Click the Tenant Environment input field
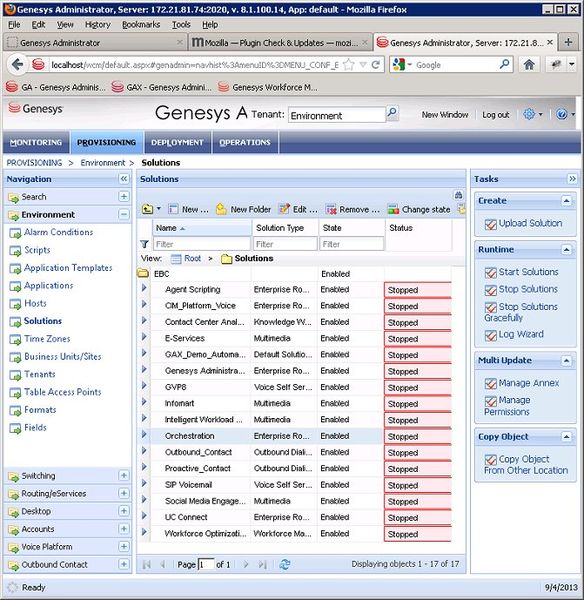584x600 pixels. (337, 115)
